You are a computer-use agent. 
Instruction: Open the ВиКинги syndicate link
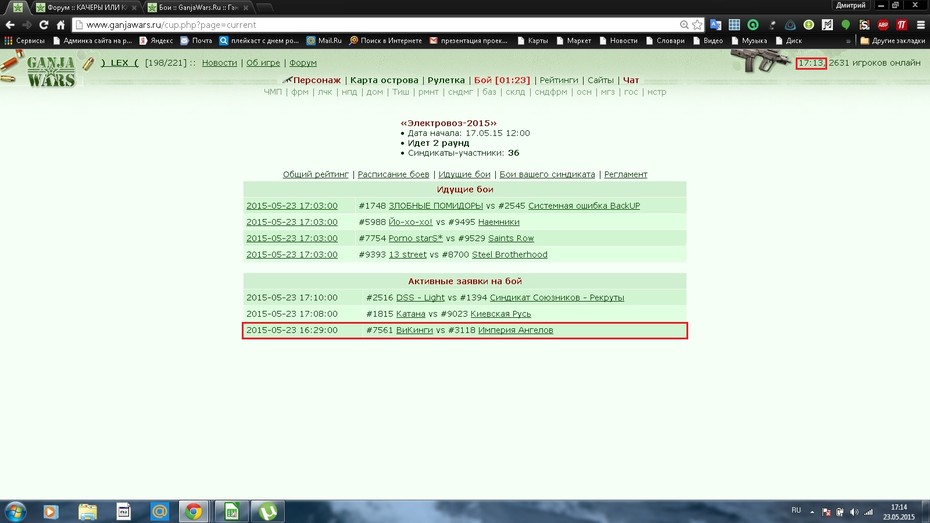415,330
